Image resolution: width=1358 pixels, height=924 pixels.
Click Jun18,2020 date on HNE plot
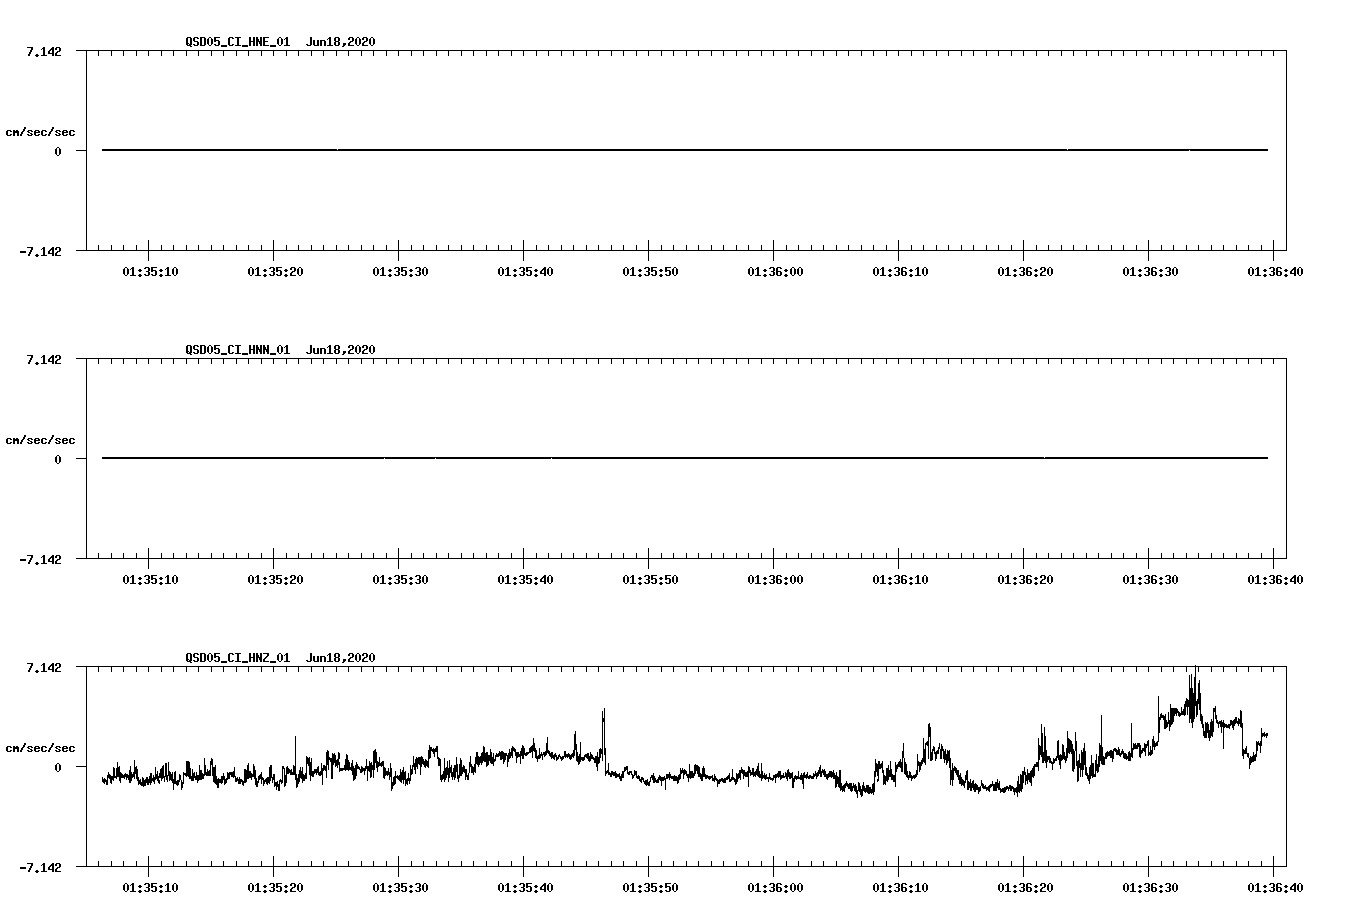pos(341,42)
